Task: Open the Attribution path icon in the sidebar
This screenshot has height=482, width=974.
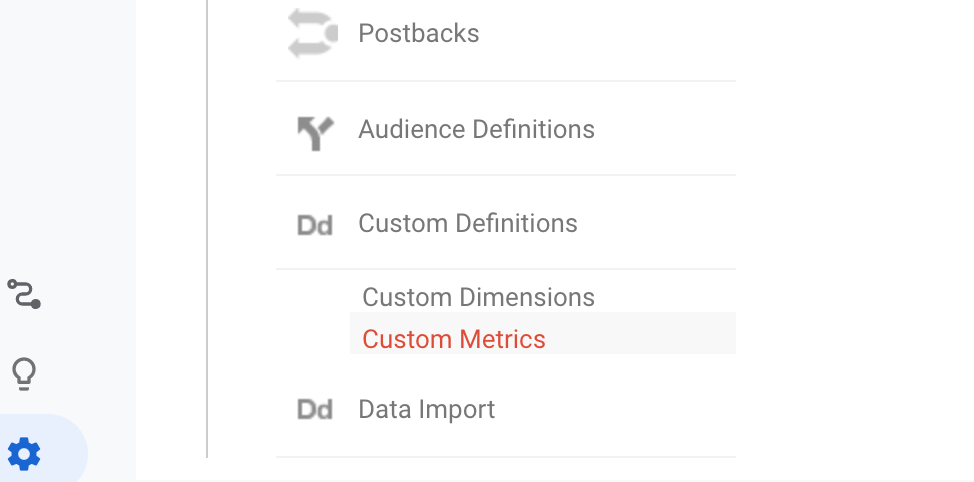Action: tap(24, 294)
